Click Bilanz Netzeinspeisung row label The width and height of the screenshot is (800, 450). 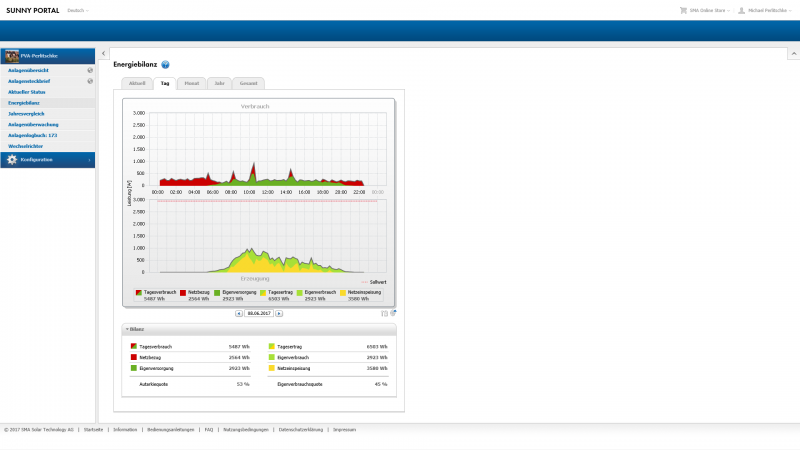(x=293, y=368)
